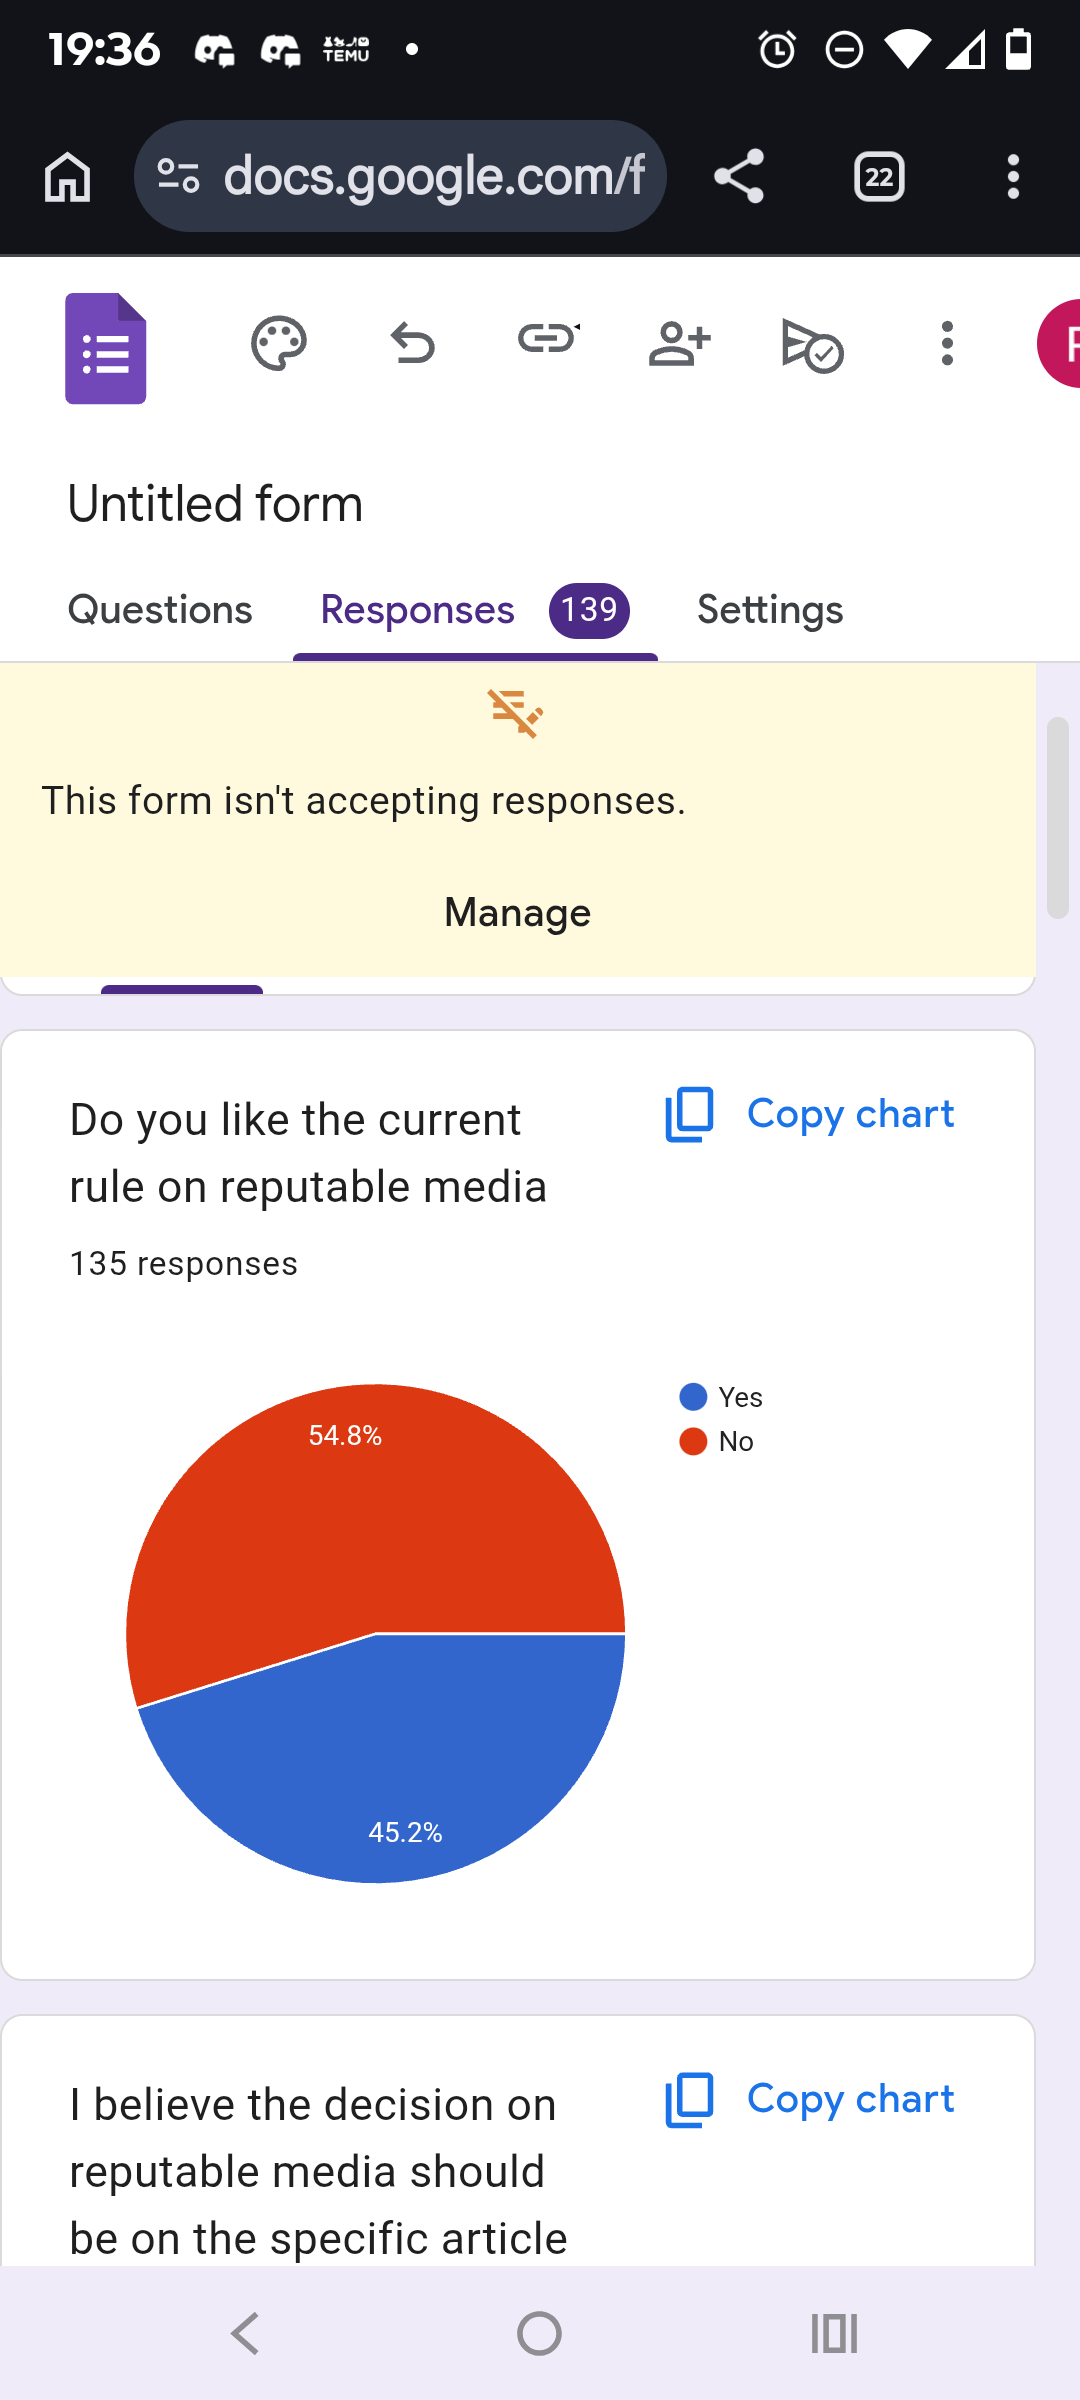
Task: Edit the Untitled form title
Action: [x=215, y=504]
